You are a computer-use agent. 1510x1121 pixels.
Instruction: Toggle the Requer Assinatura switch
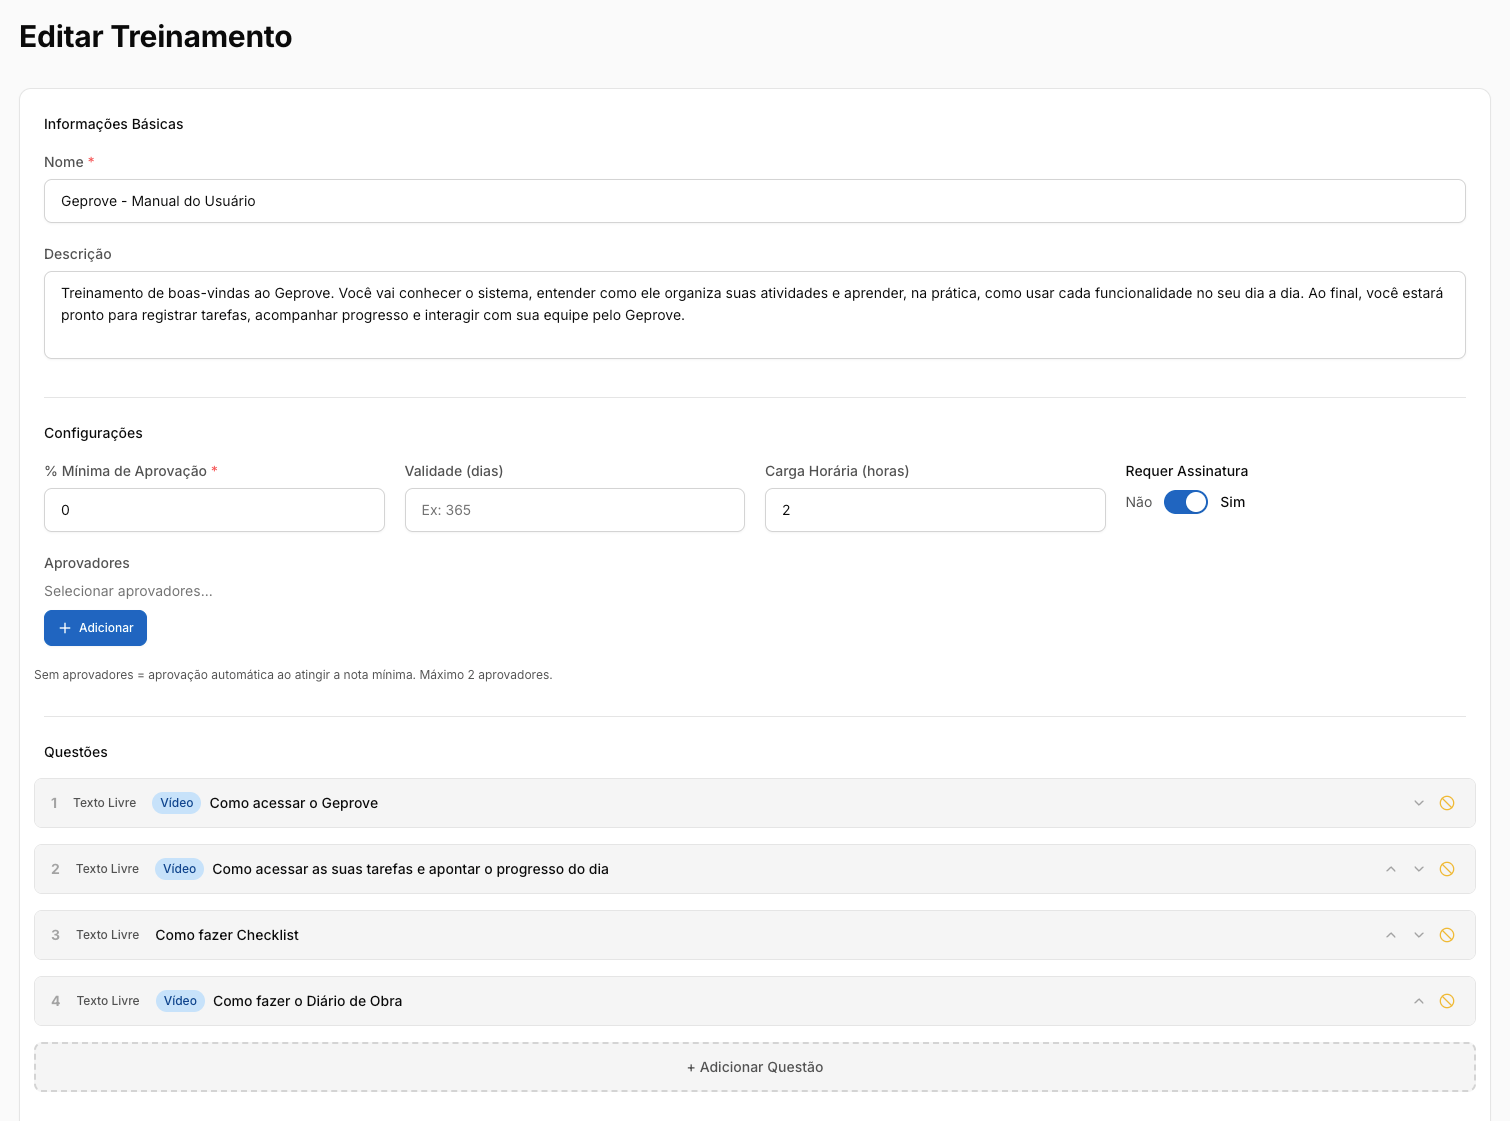pos(1186,502)
